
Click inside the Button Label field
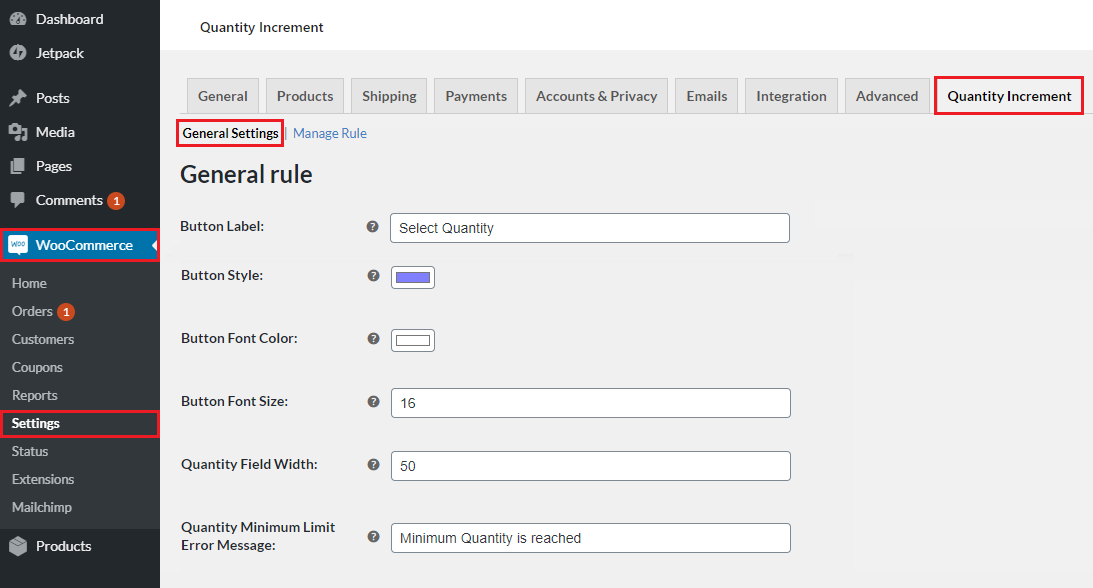coord(589,227)
